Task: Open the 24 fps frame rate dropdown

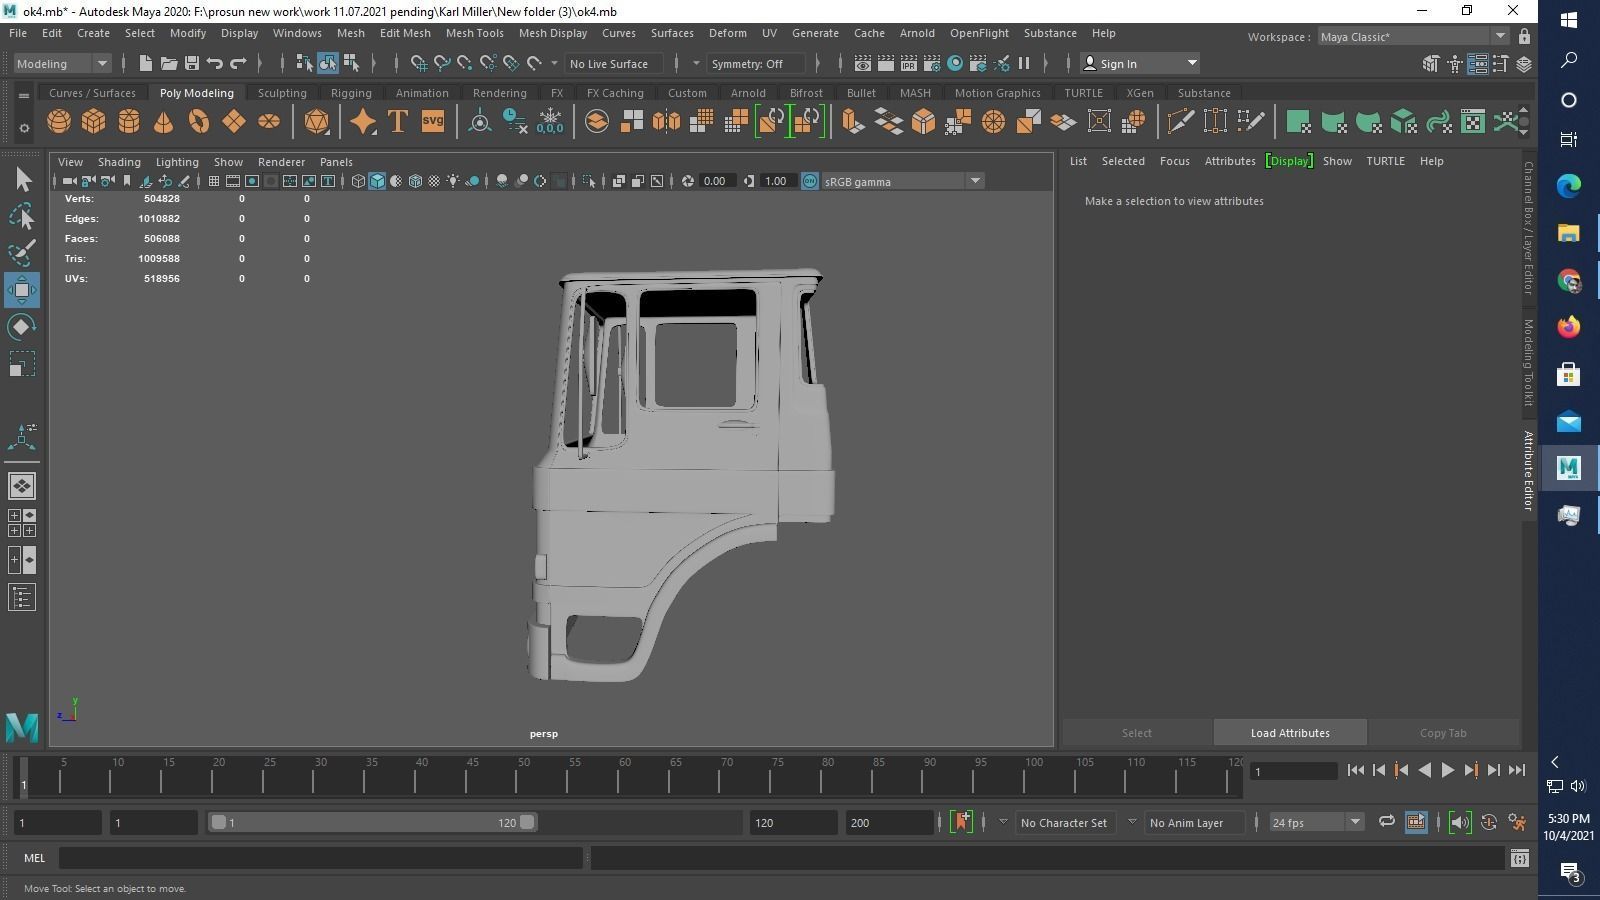Action: (x=1315, y=822)
